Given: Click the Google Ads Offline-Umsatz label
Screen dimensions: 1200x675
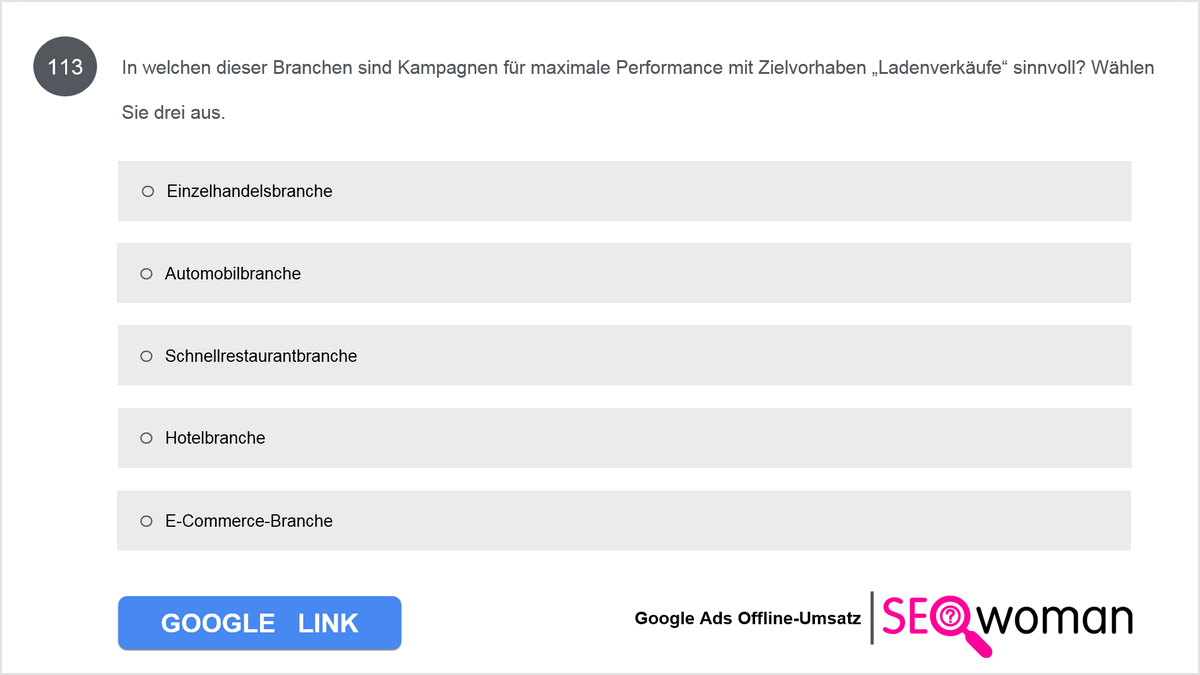Looking at the screenshot, I should click(x=748, y=618).
